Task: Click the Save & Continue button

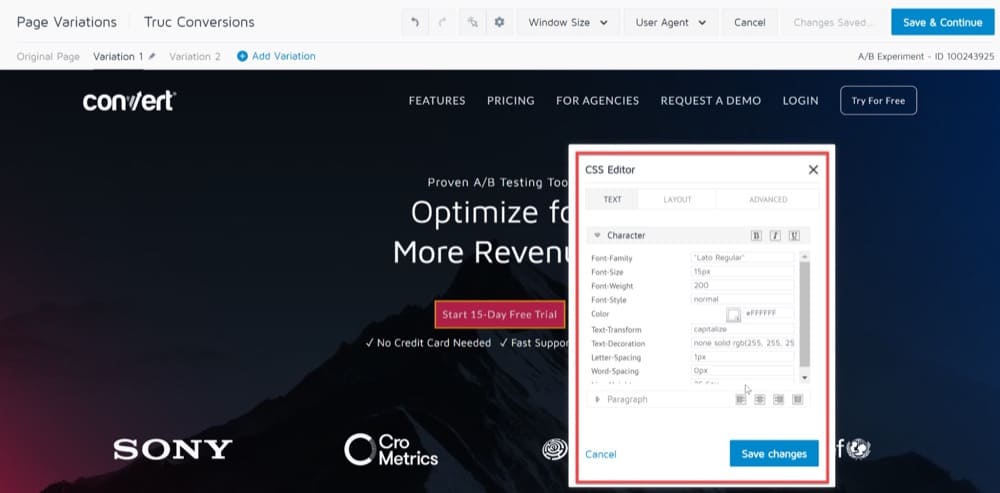Action: [x=943, y=22]
